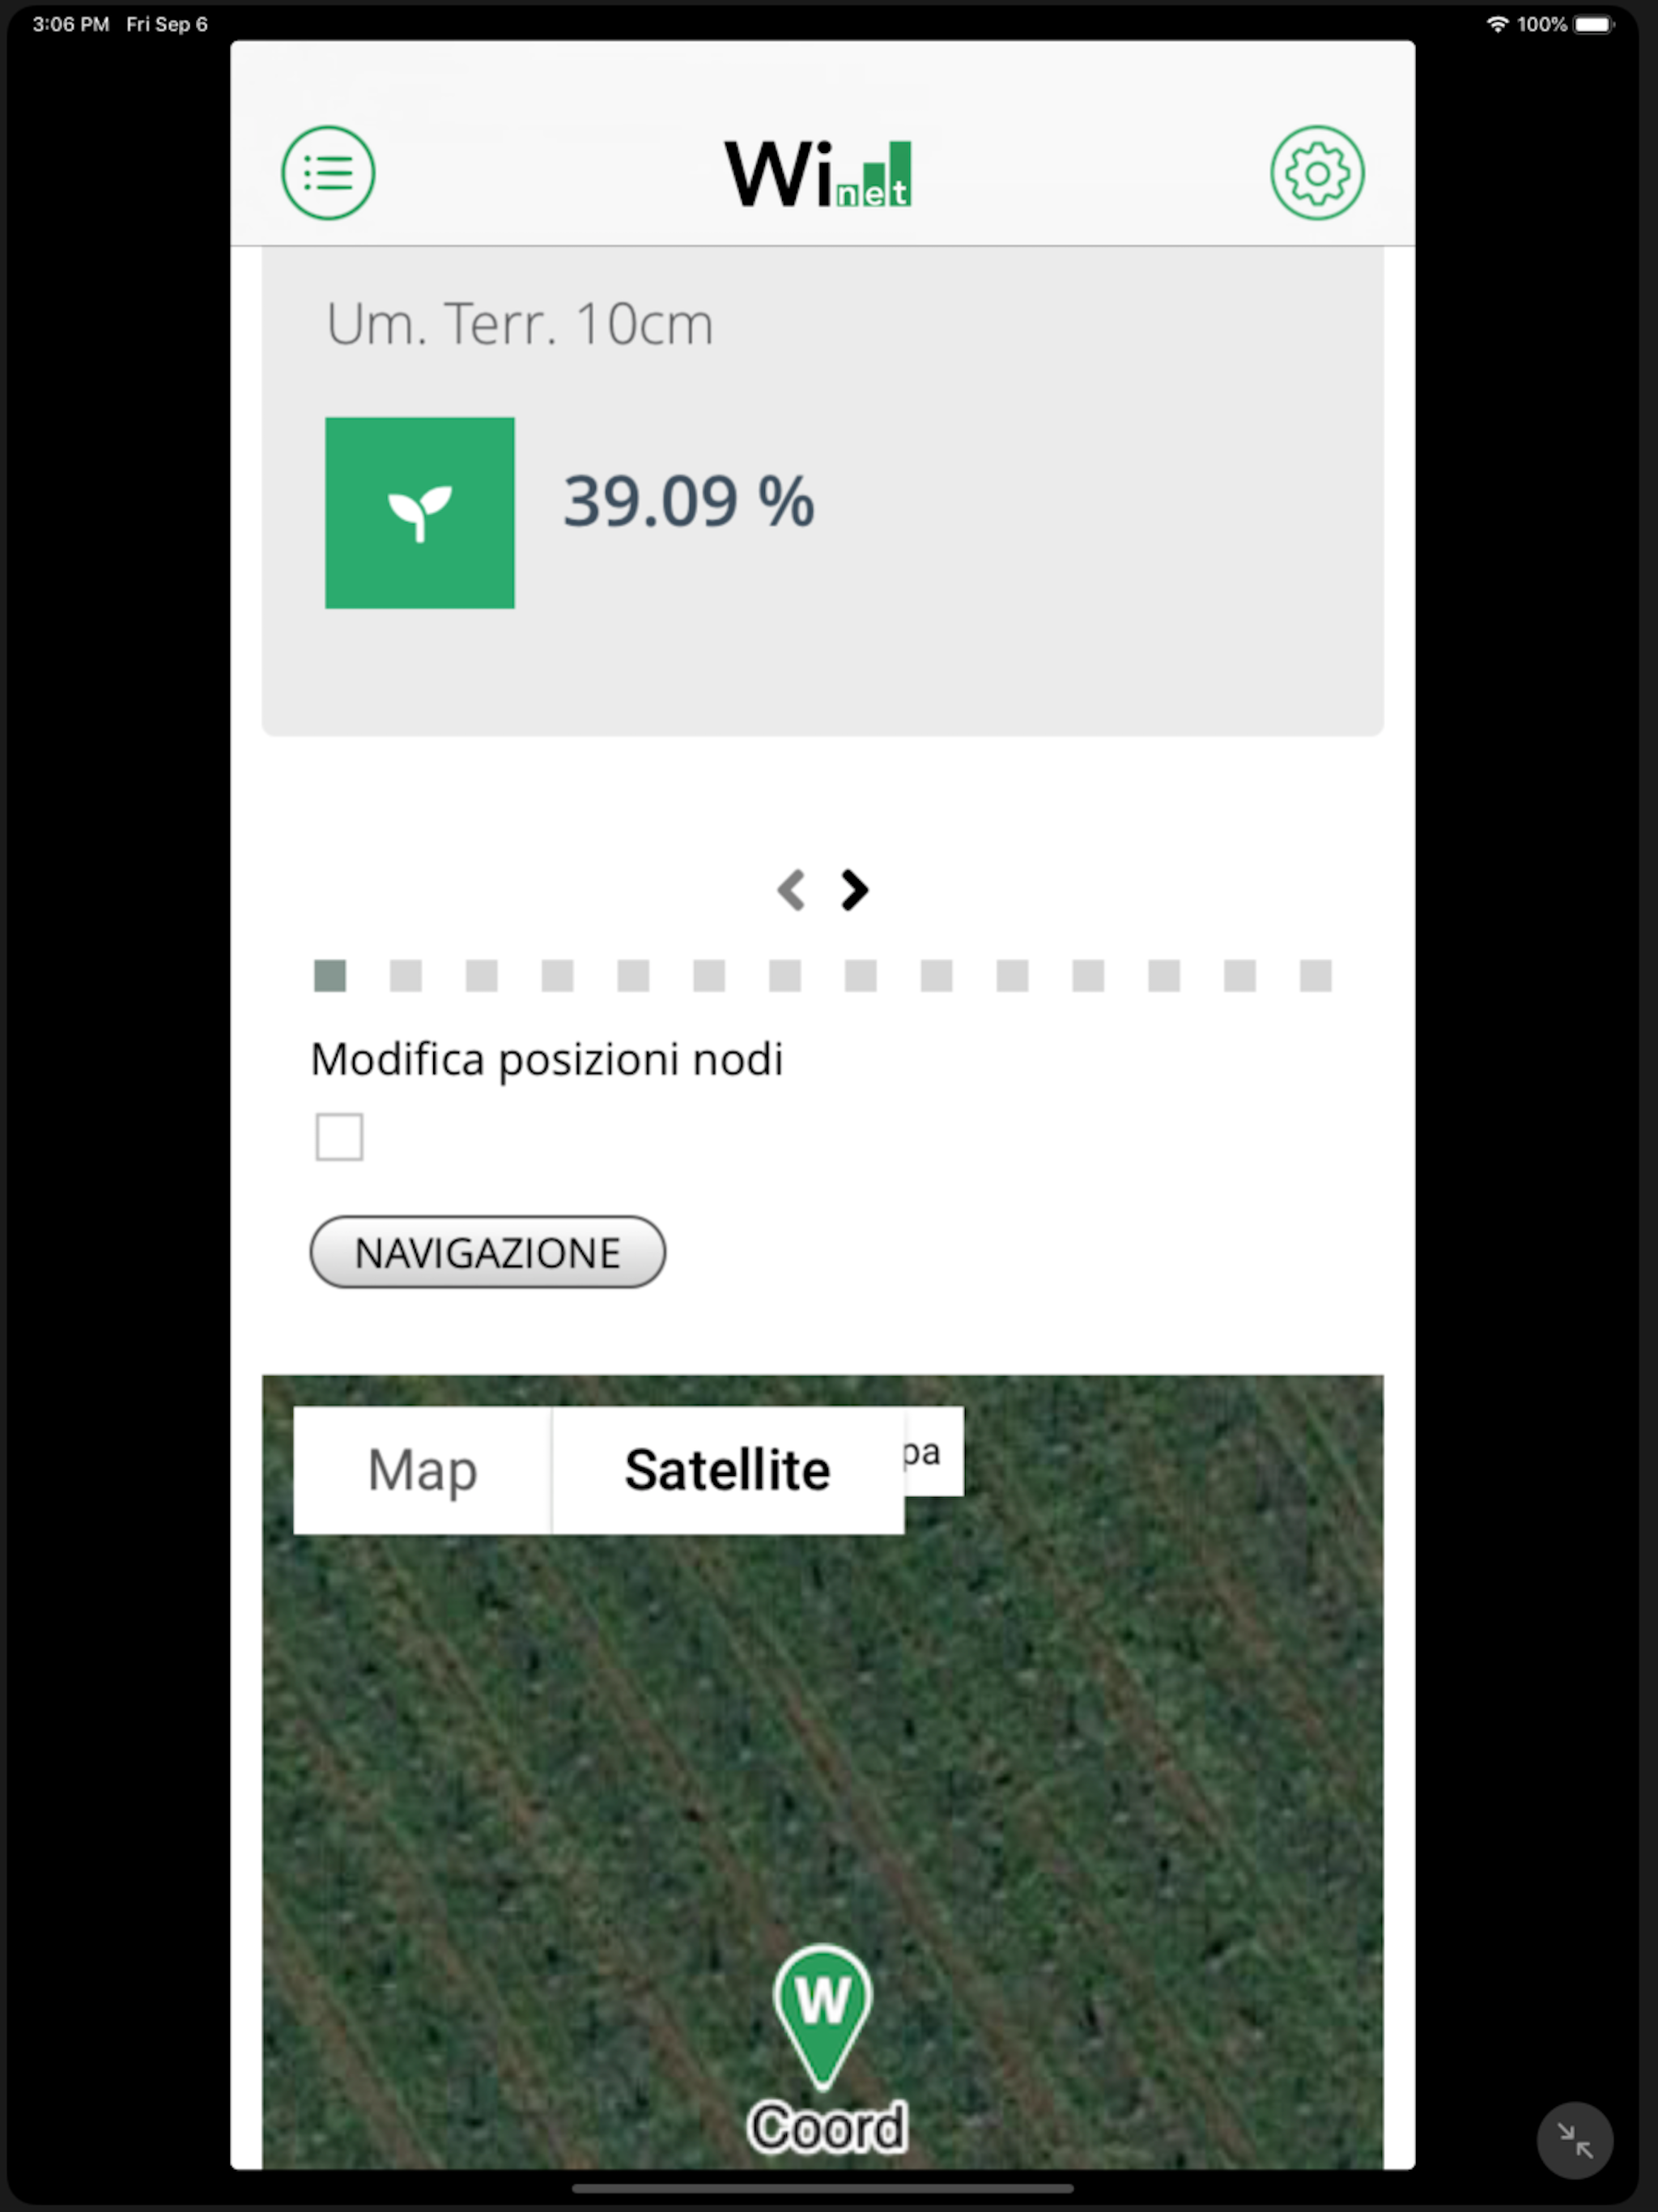Click the 39.09 % humidity value
The image size is (1658, 2212).
point(689,501)
